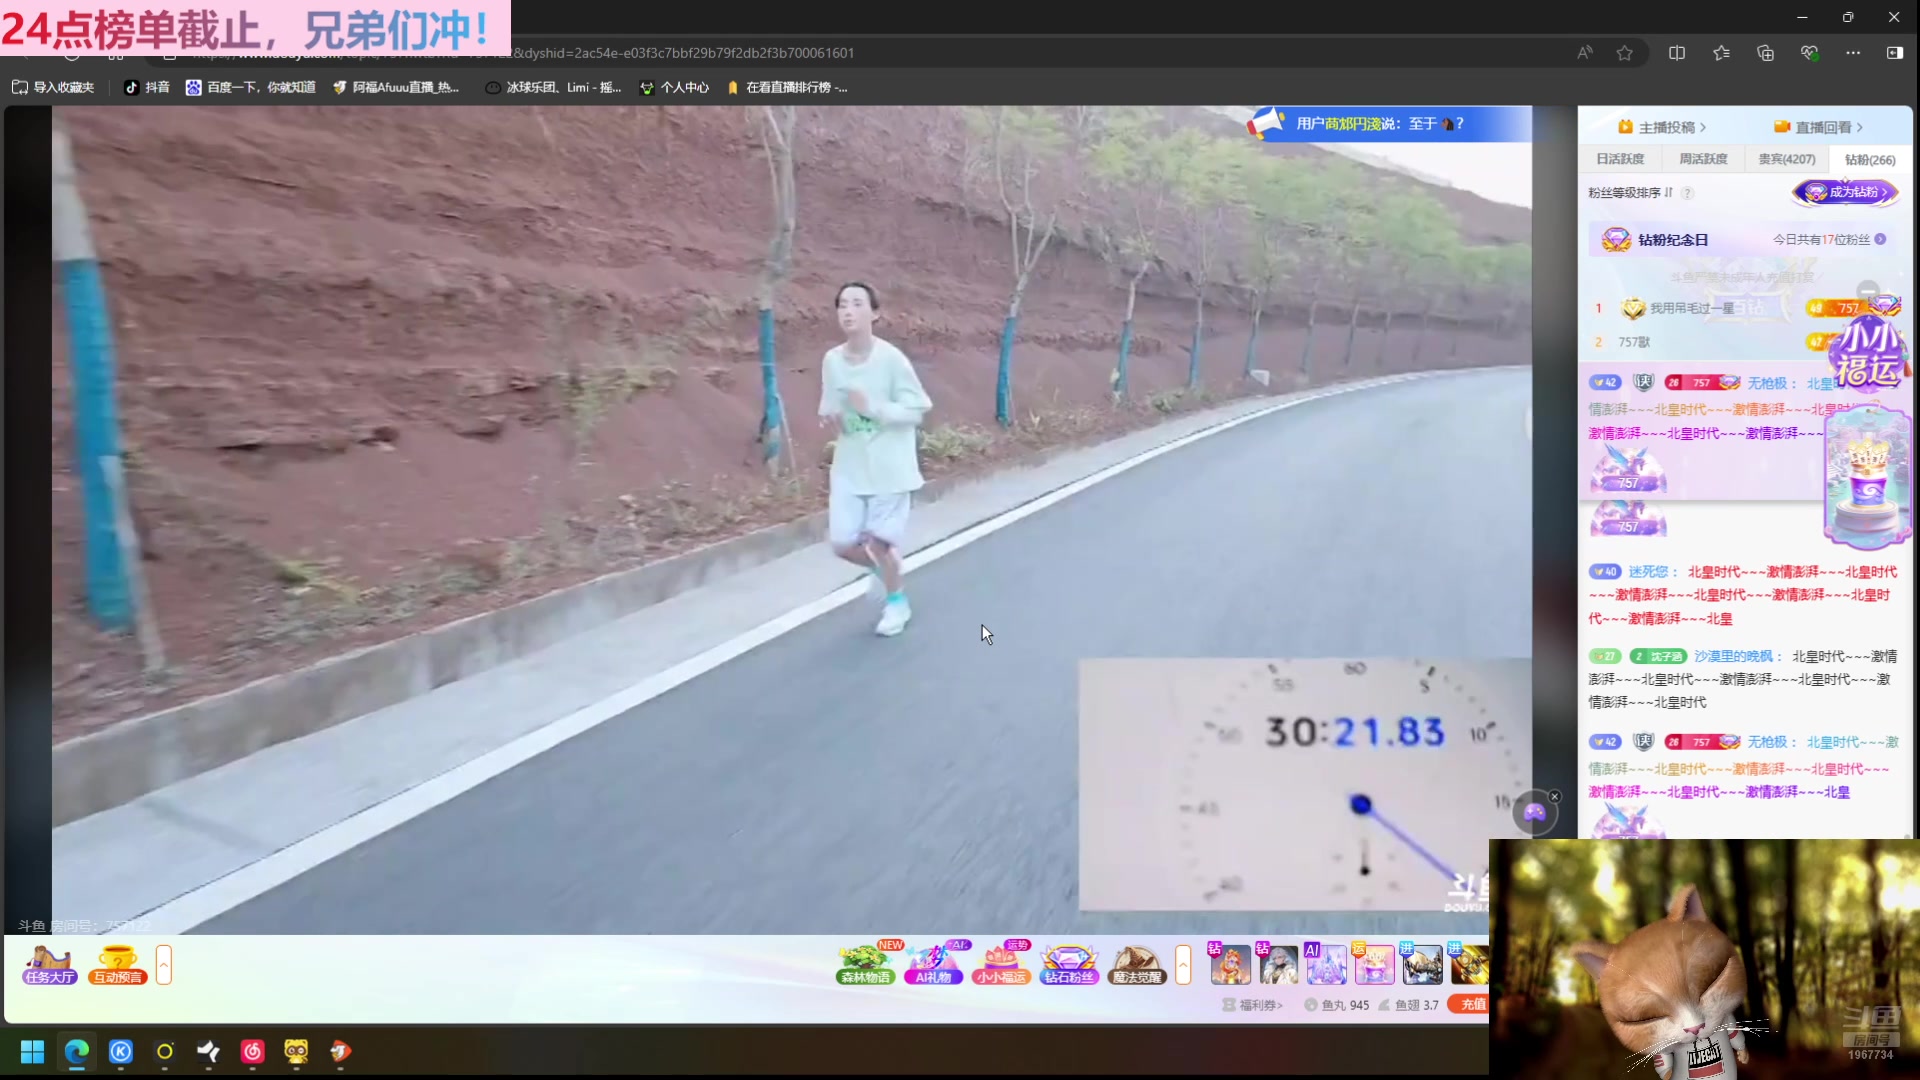Open the 小小福运 icon in bottom toolbar
The height and width of the screenshot is (1080, 1920).
pyautogui.click(x=1001, y=965)
